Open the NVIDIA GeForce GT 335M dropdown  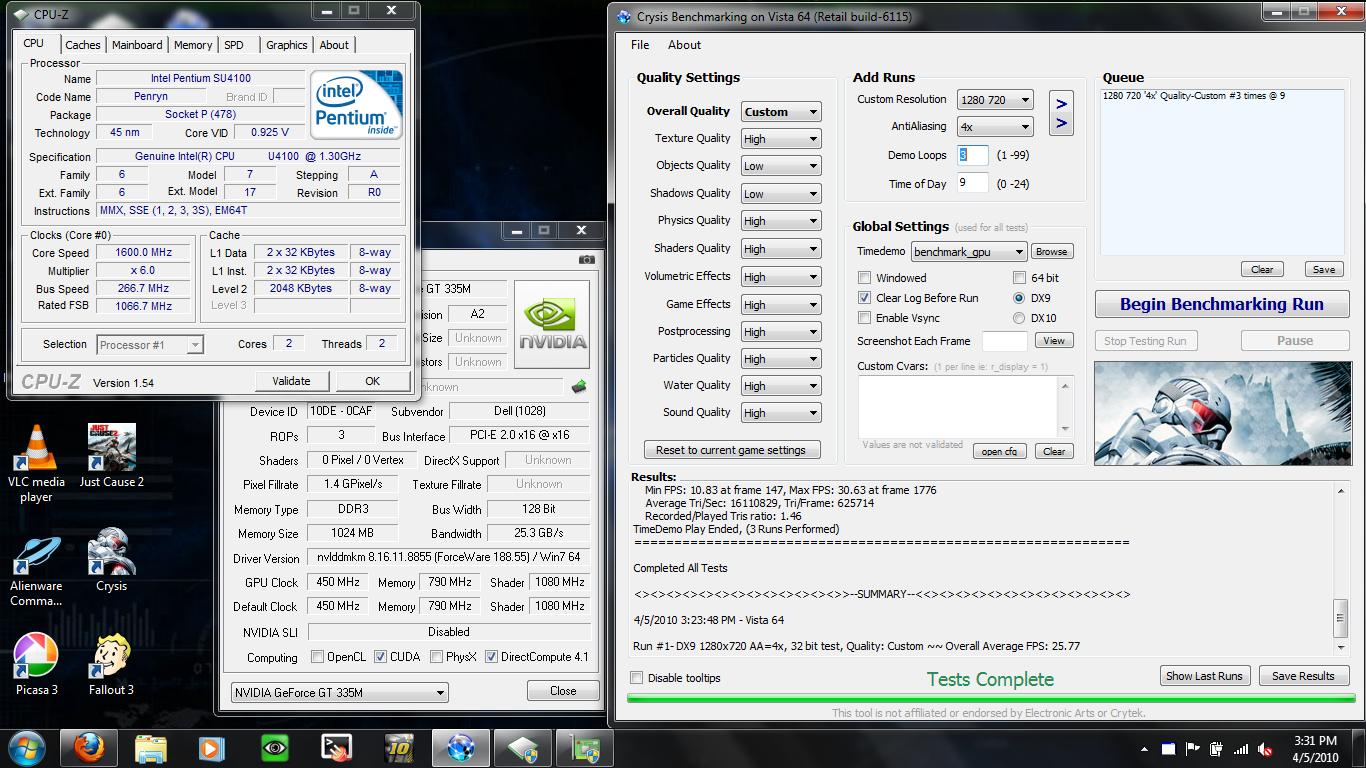[x=340, y=692]
